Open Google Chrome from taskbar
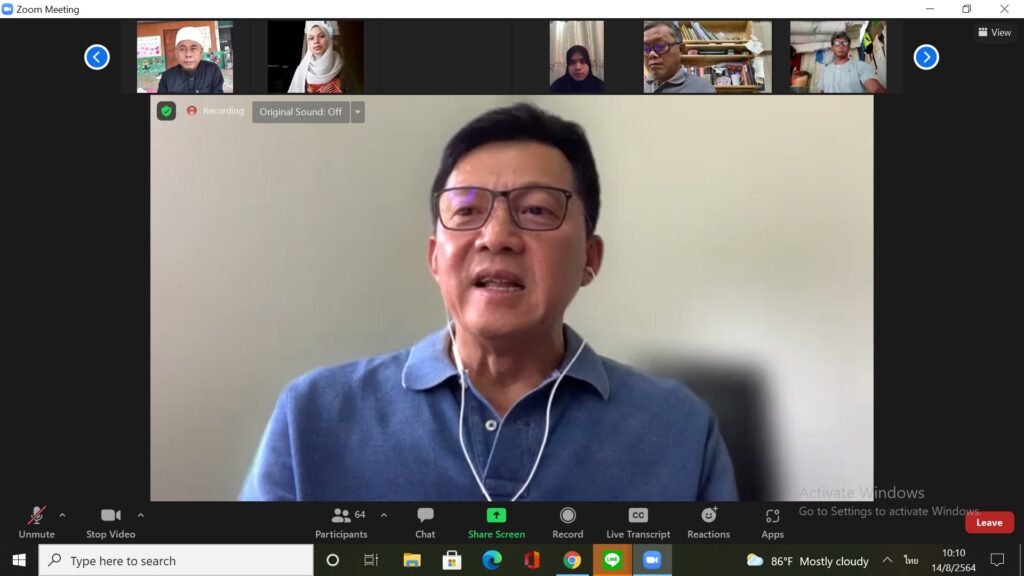This screenshot has height=576, width=1024. 572,560
